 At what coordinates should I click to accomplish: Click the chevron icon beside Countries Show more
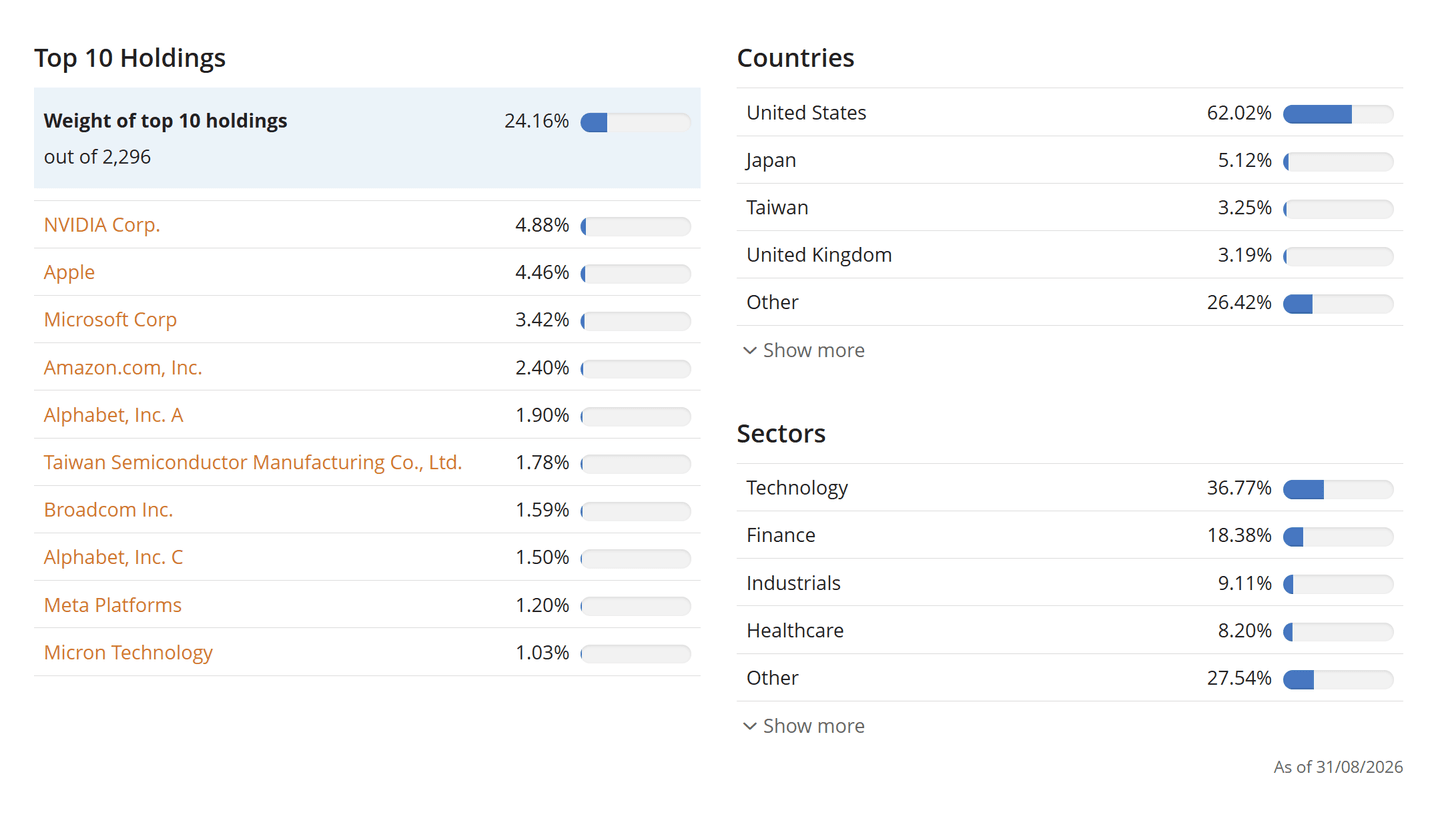click(750, 351)
